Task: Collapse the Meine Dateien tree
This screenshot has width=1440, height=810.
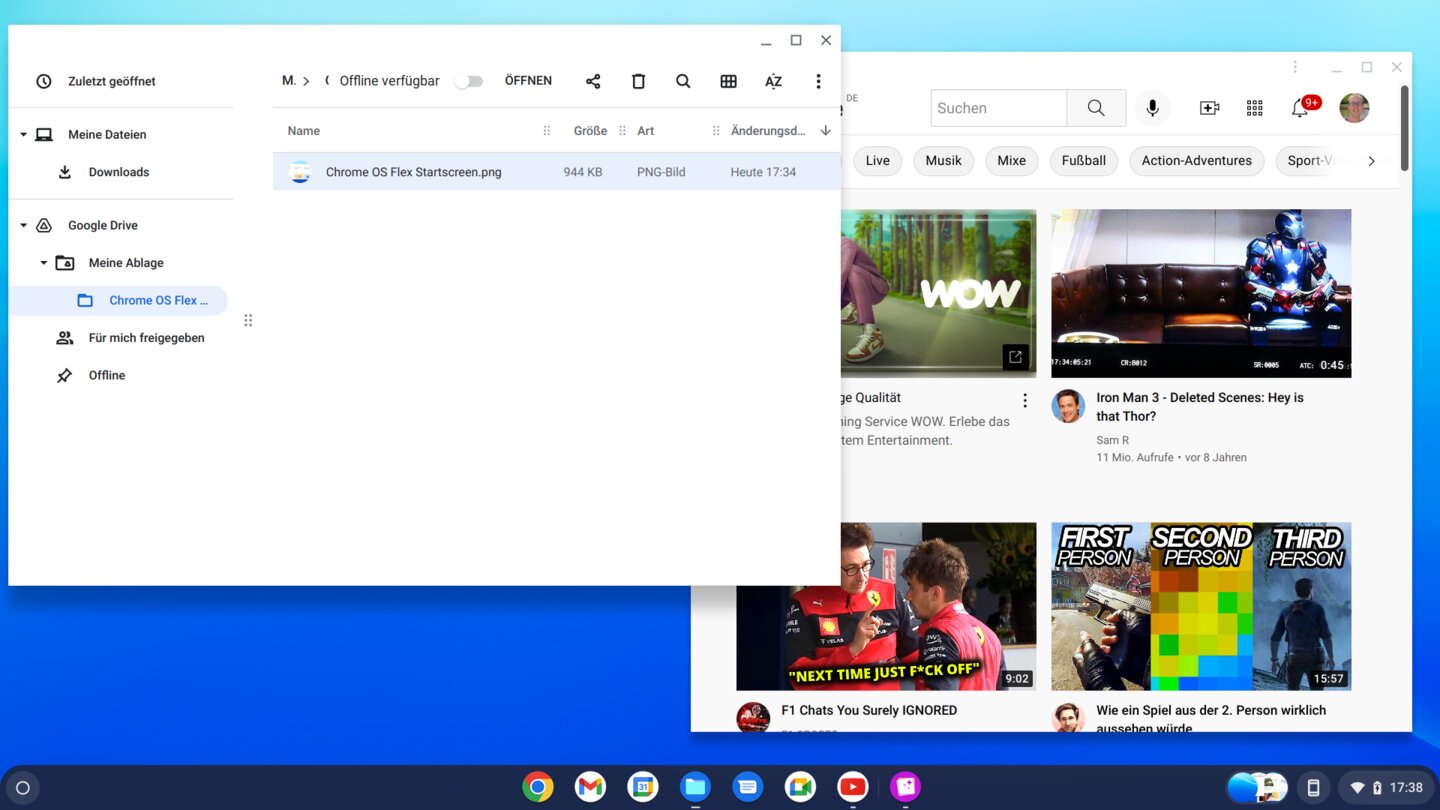Action: tap(23, 134)
